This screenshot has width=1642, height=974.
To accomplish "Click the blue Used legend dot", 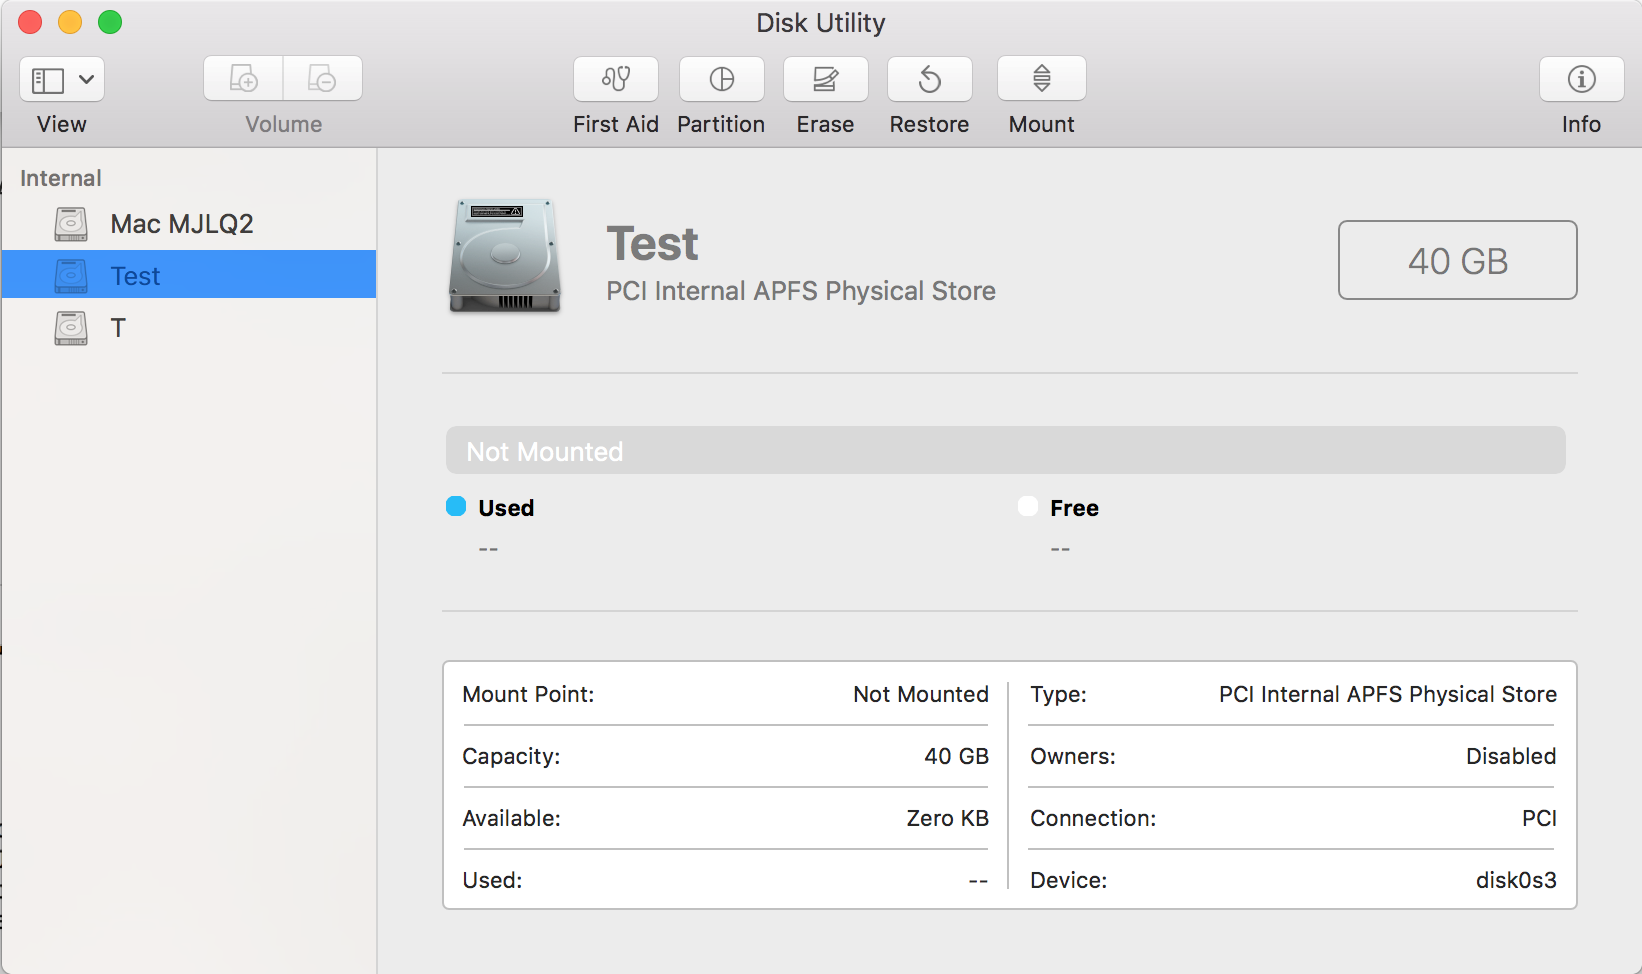I will pyautogui.click(x=456, y=507).
